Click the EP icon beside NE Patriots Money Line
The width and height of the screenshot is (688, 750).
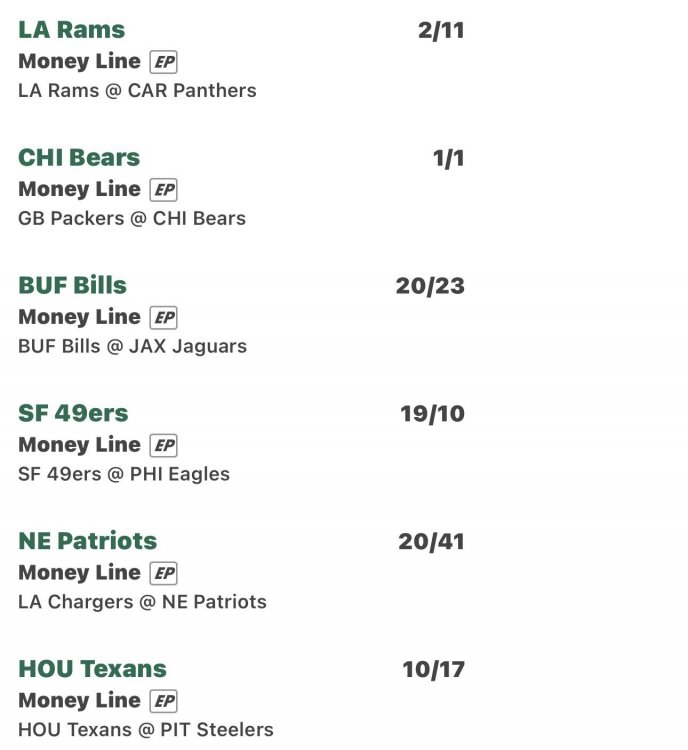[163, 574]
